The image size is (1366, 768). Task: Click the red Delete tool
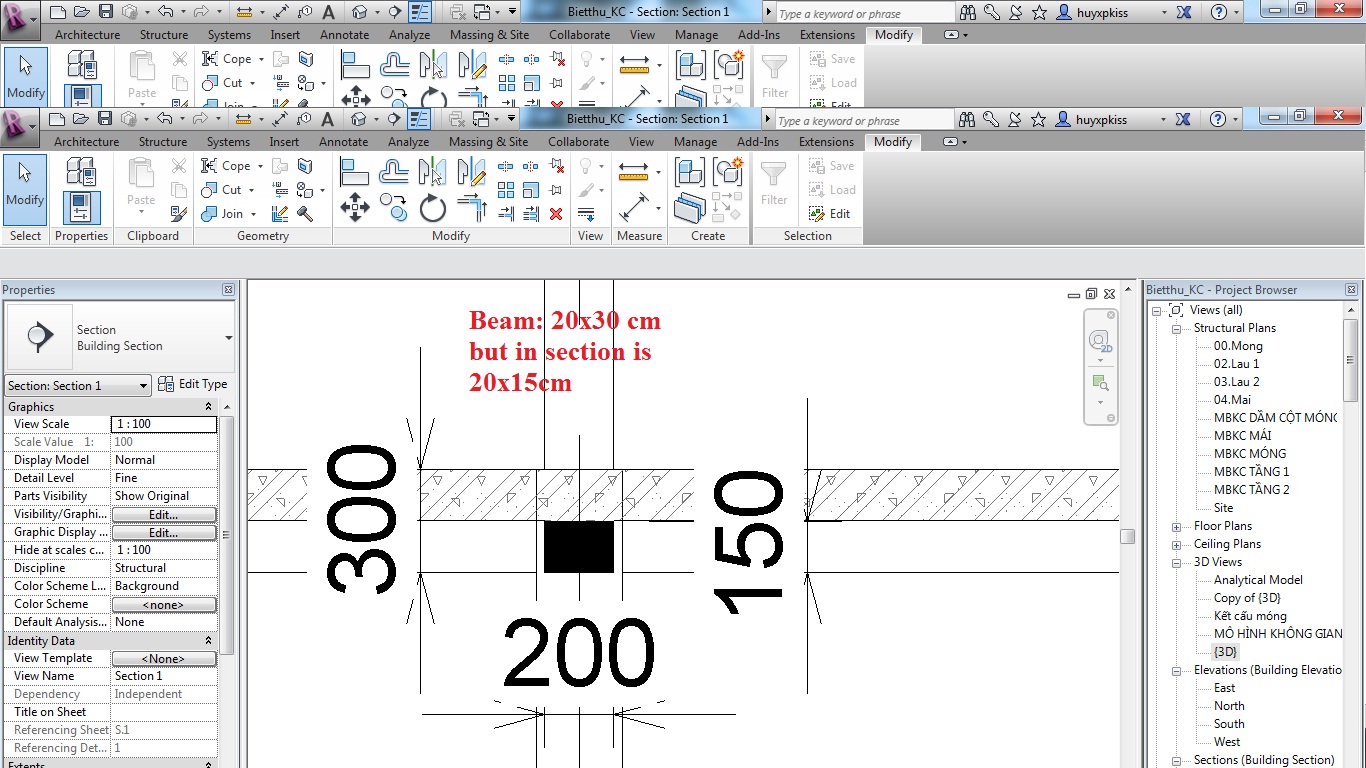[556, 214]
